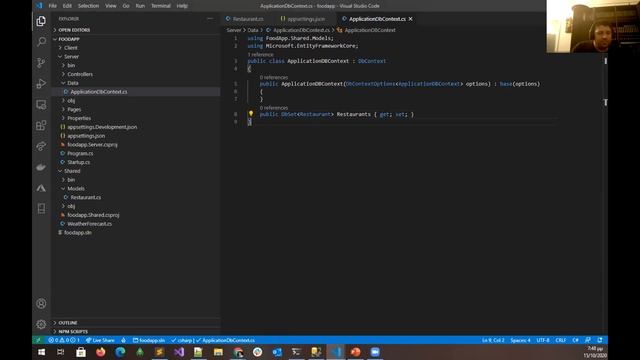Click the Data breadcrumb segment
The width and height of the screenshot is (640, 360).
coord(253,30)
